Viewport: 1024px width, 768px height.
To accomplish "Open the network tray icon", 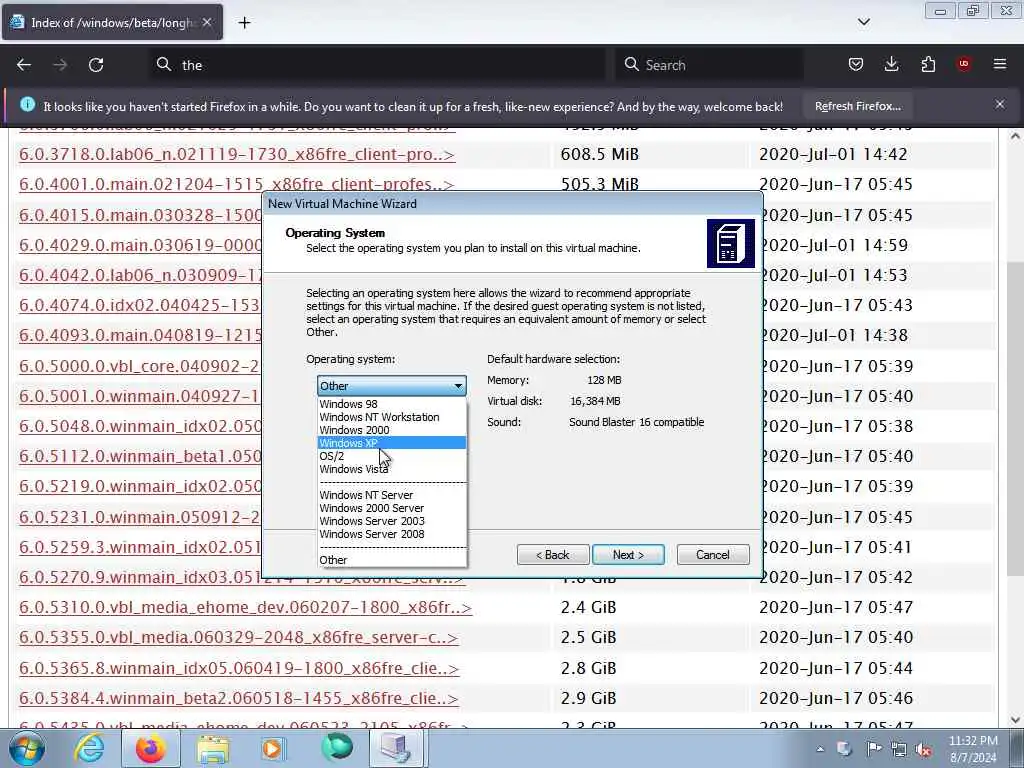I will [x=899, y=750].
